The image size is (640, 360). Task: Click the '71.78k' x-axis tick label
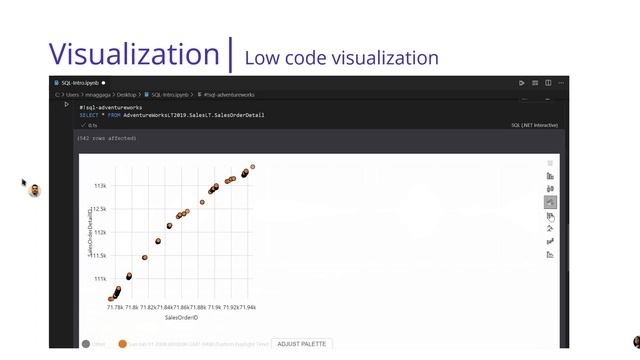tap(115, 307)
